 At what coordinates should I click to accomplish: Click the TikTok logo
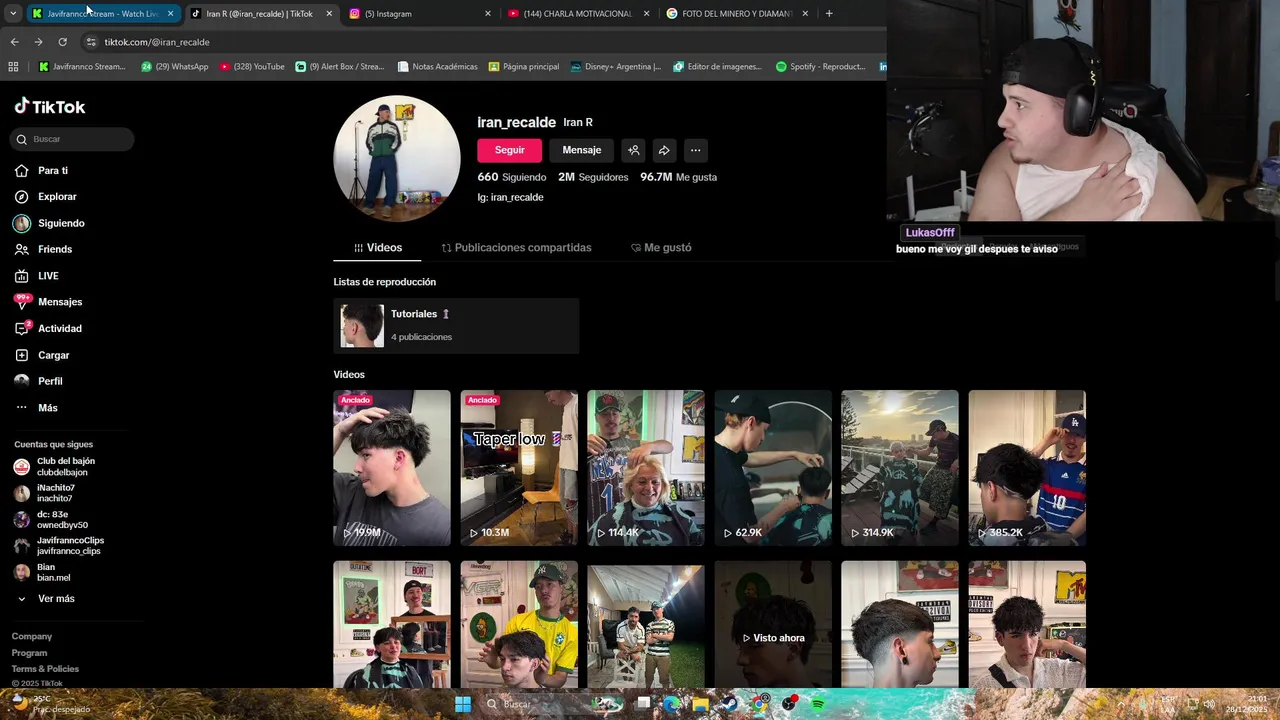(50, 106)
